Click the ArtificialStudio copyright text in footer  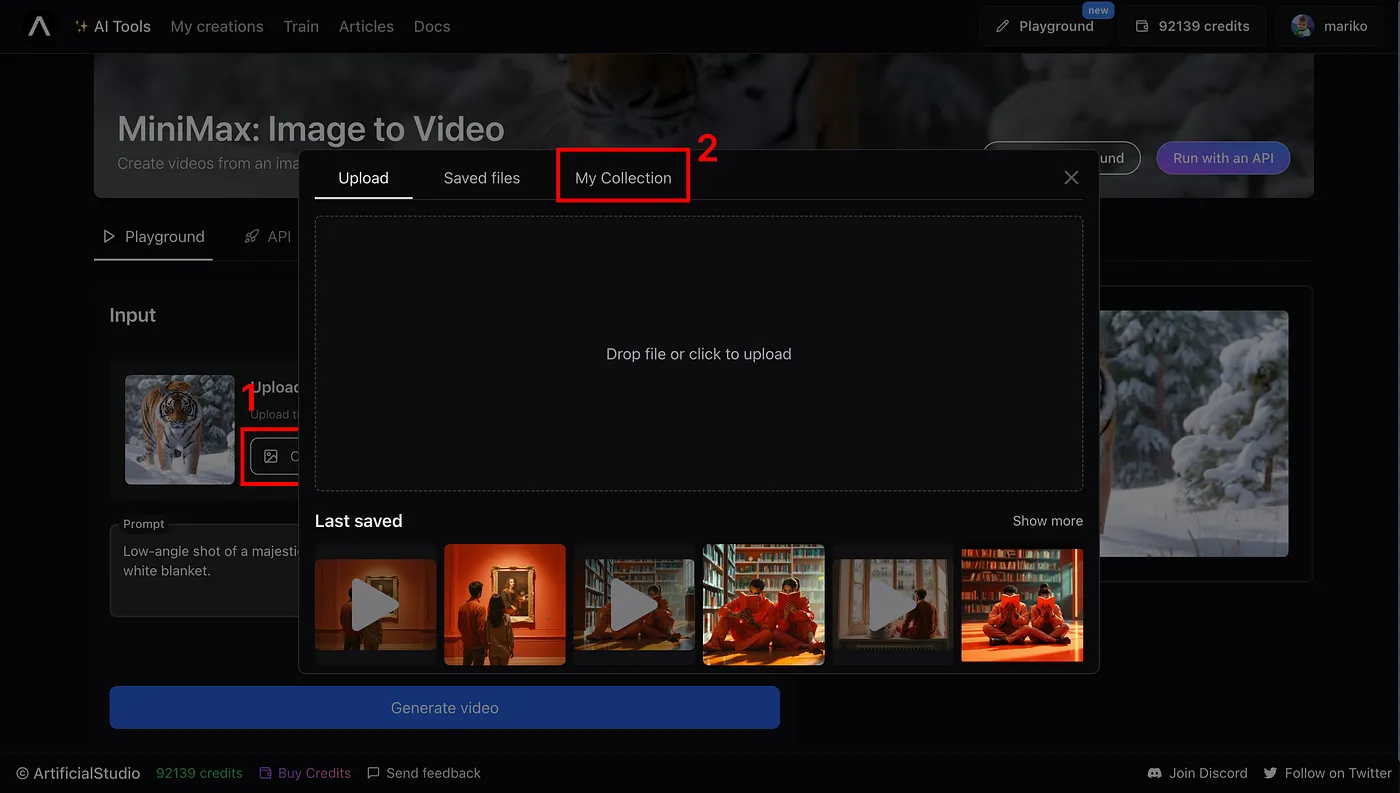click(x=78, y=773)
